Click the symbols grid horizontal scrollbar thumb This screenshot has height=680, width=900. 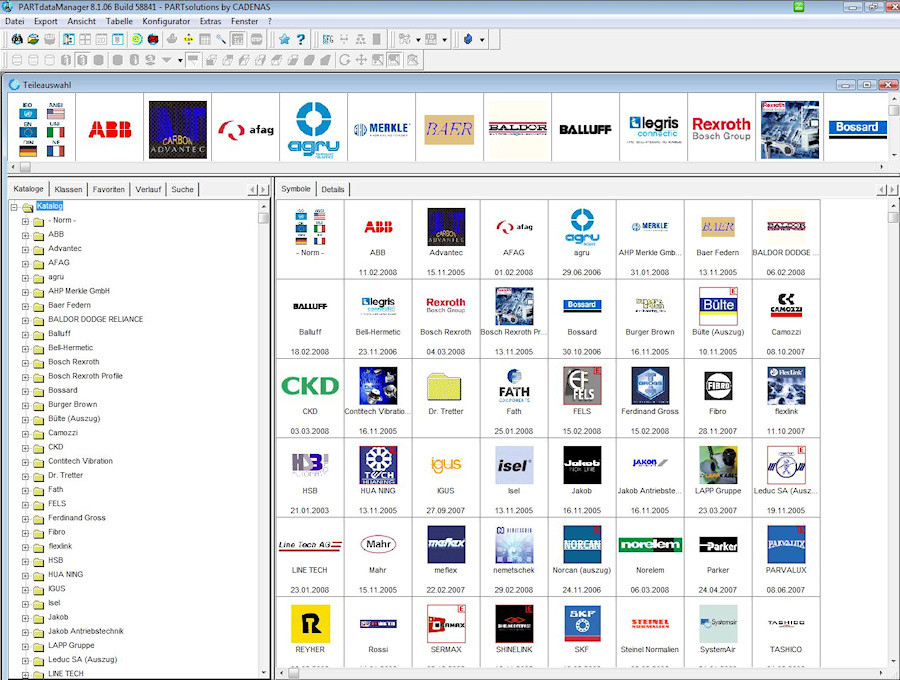(x=293, y=673)
